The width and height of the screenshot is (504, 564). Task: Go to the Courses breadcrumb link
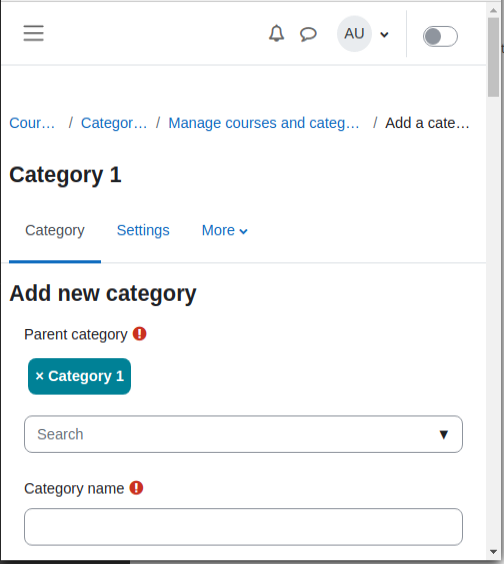(32, 123)
